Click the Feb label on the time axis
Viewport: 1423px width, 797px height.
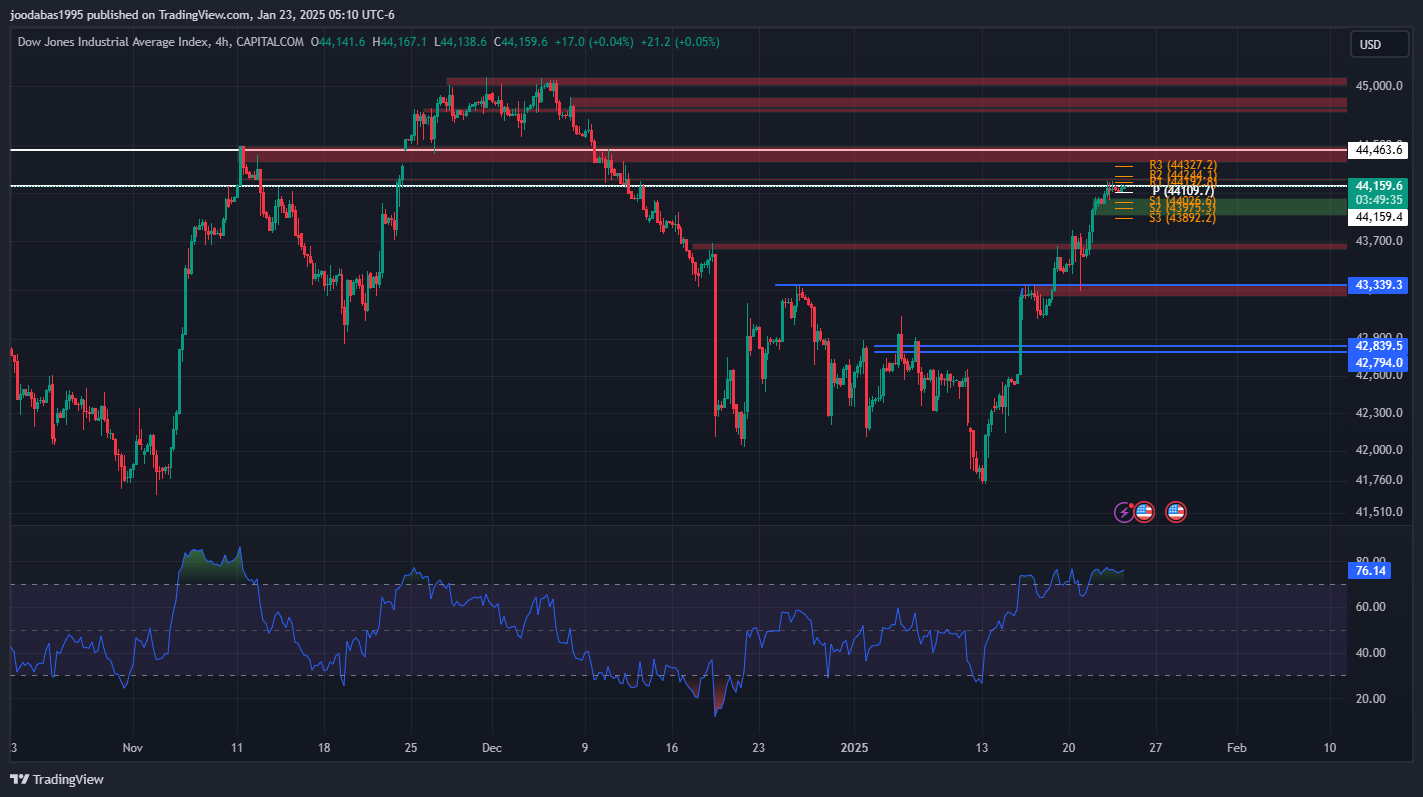pos(1236,747)
